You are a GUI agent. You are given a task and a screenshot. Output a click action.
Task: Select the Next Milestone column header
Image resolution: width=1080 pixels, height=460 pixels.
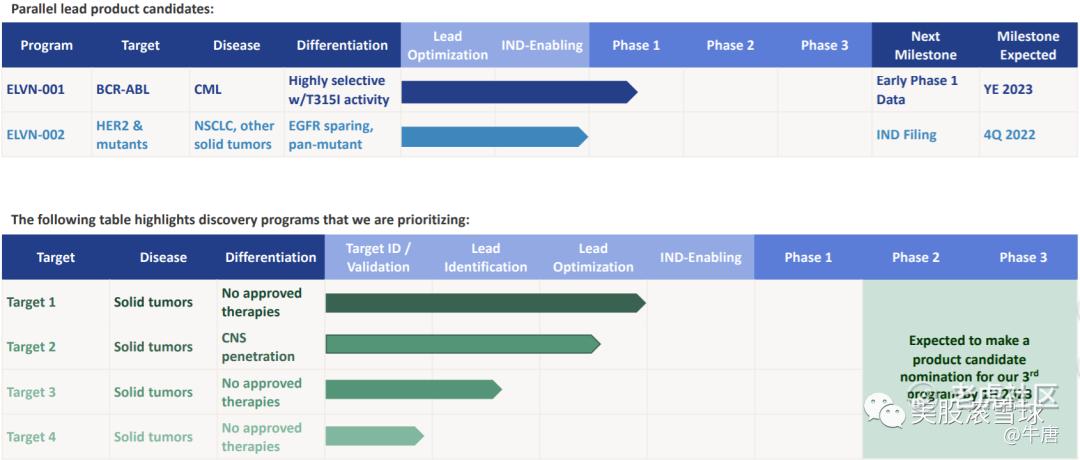coord(925,46)
